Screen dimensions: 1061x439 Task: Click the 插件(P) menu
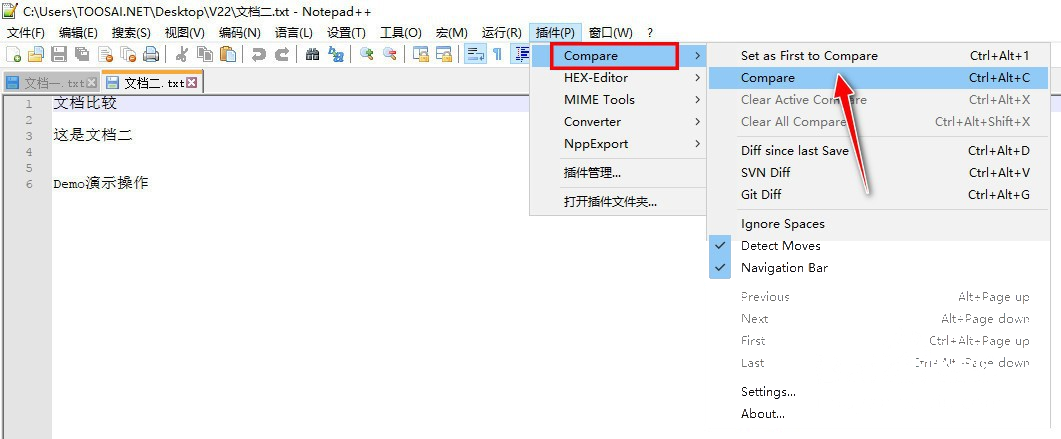pos(555,32)
